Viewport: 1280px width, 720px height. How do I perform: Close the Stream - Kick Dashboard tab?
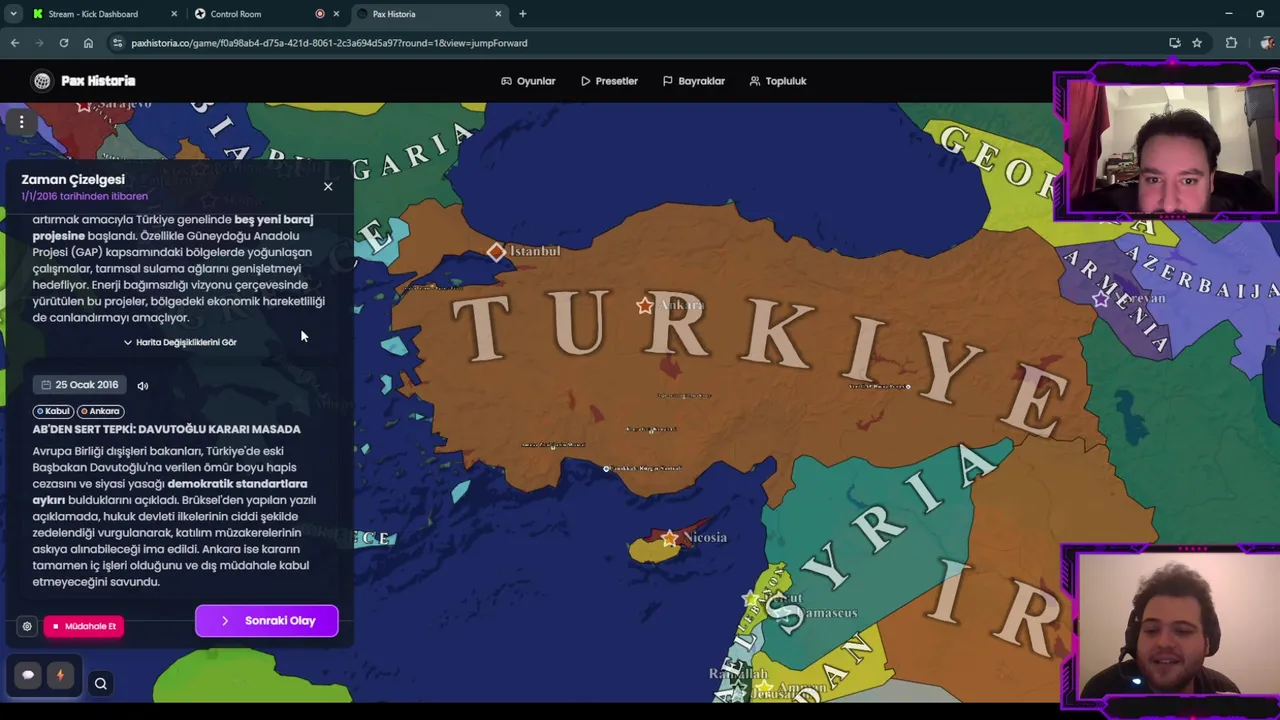pos(174,14)
